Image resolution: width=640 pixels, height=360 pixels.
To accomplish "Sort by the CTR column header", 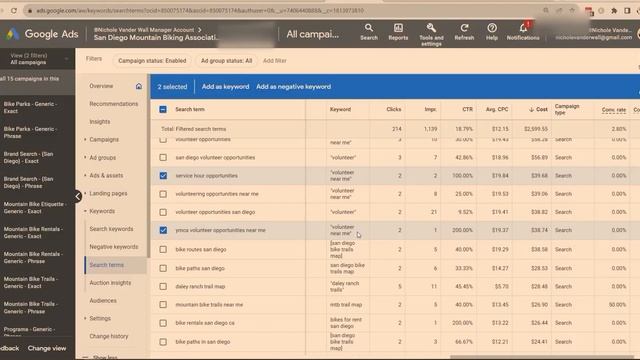I will pyautogui.click(x=467, y=109).
